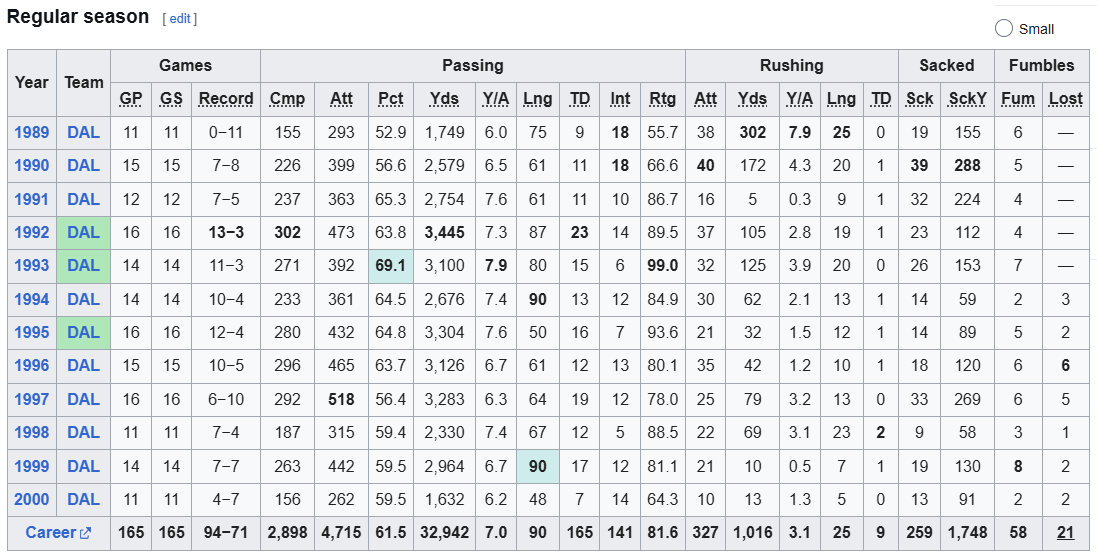Click the Cmp column header
1097x552 pixels.
287,99
